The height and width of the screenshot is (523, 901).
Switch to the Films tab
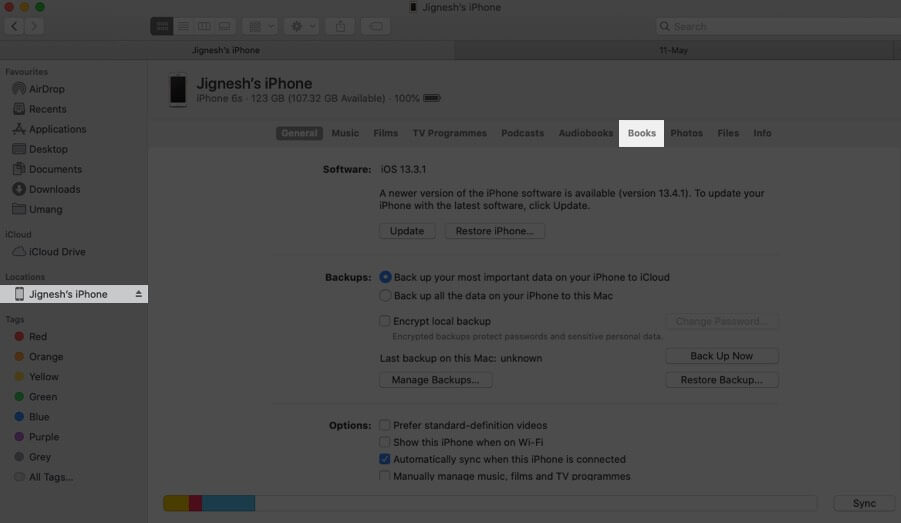386,133
